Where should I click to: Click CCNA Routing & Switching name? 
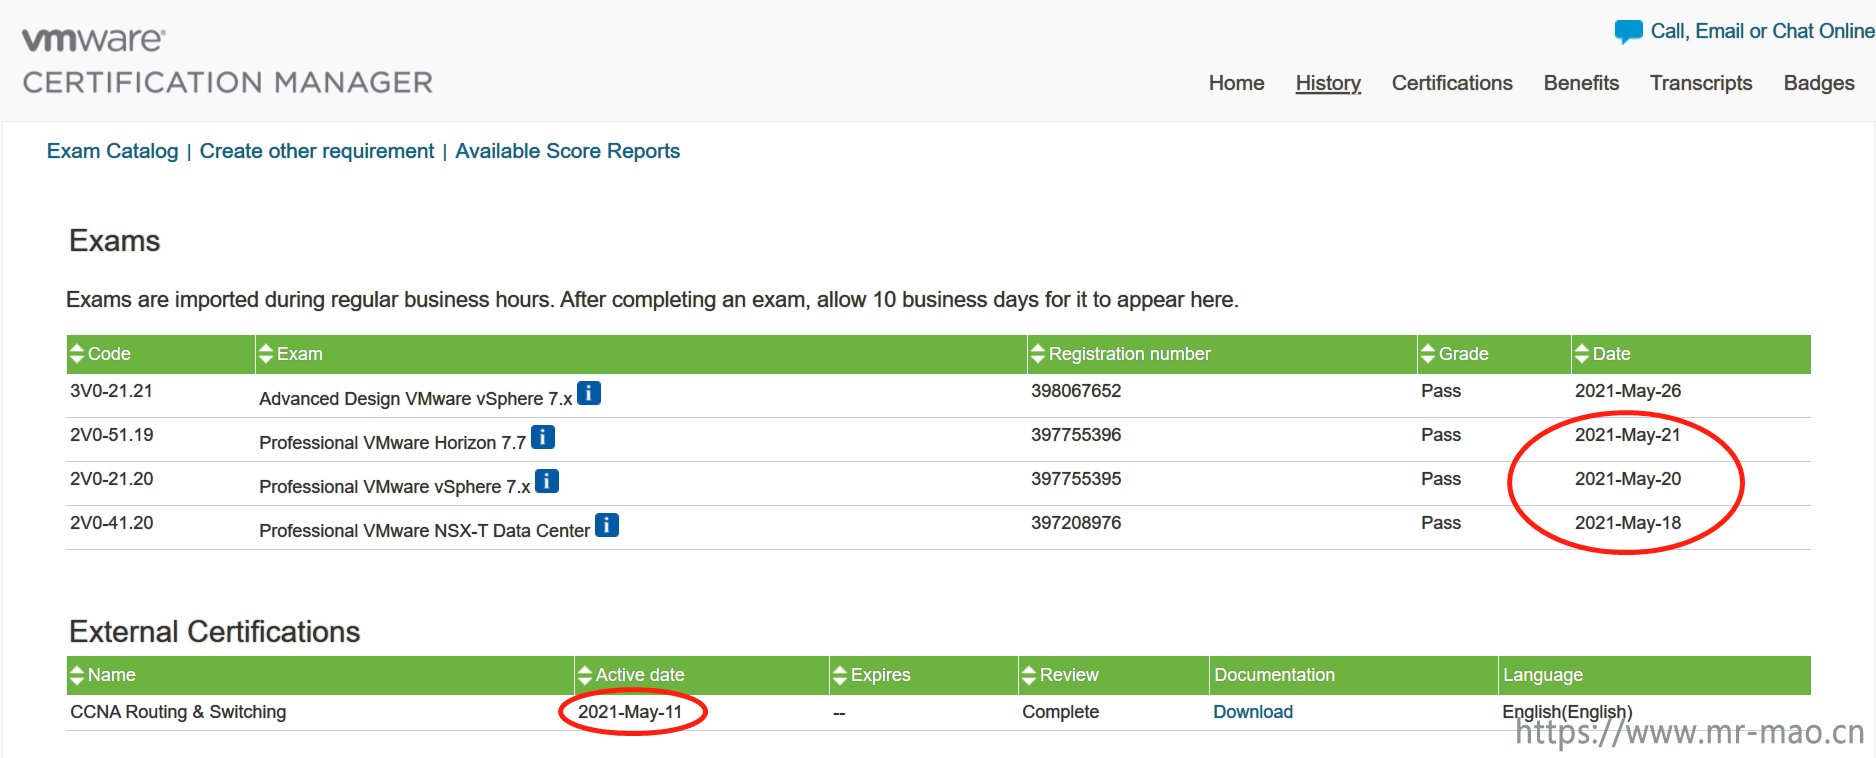point(178,712)
